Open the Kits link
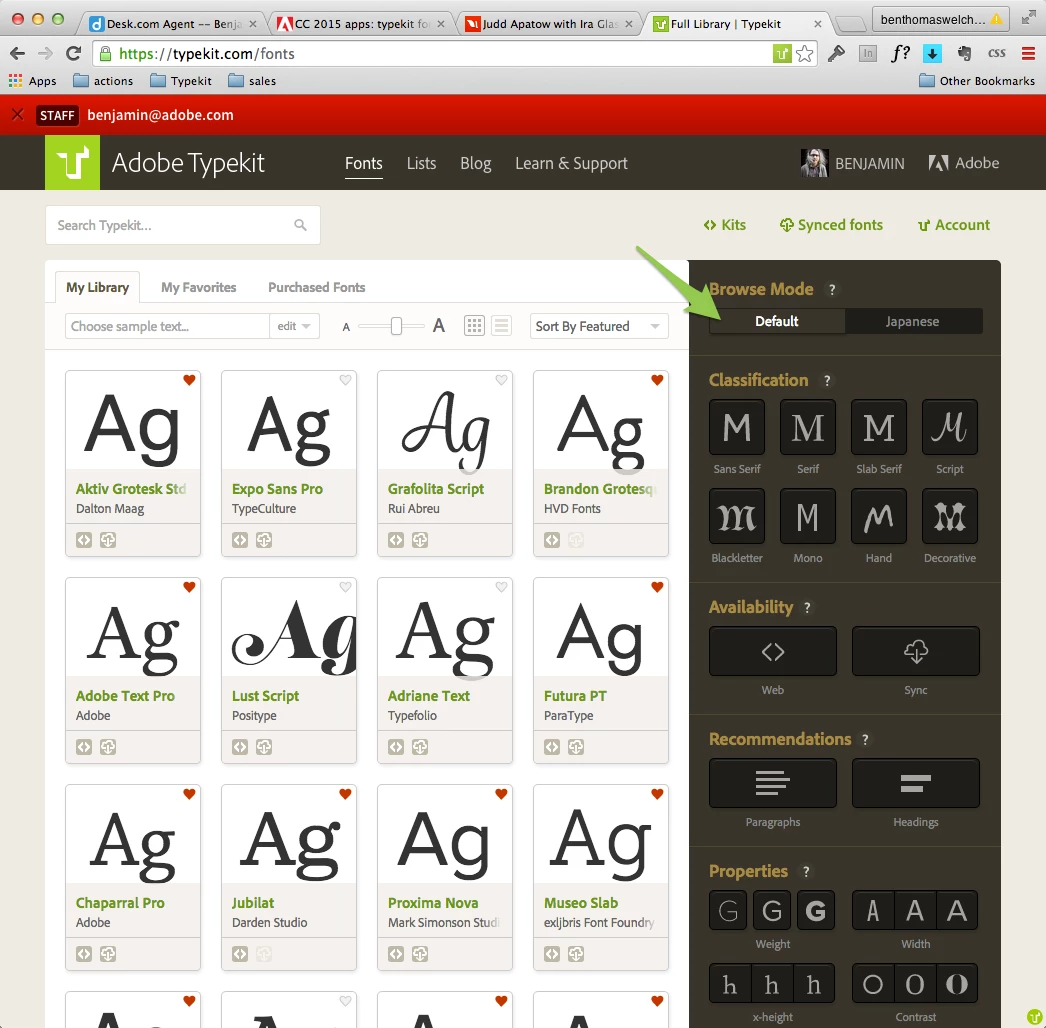 click(x=724, y=225)
